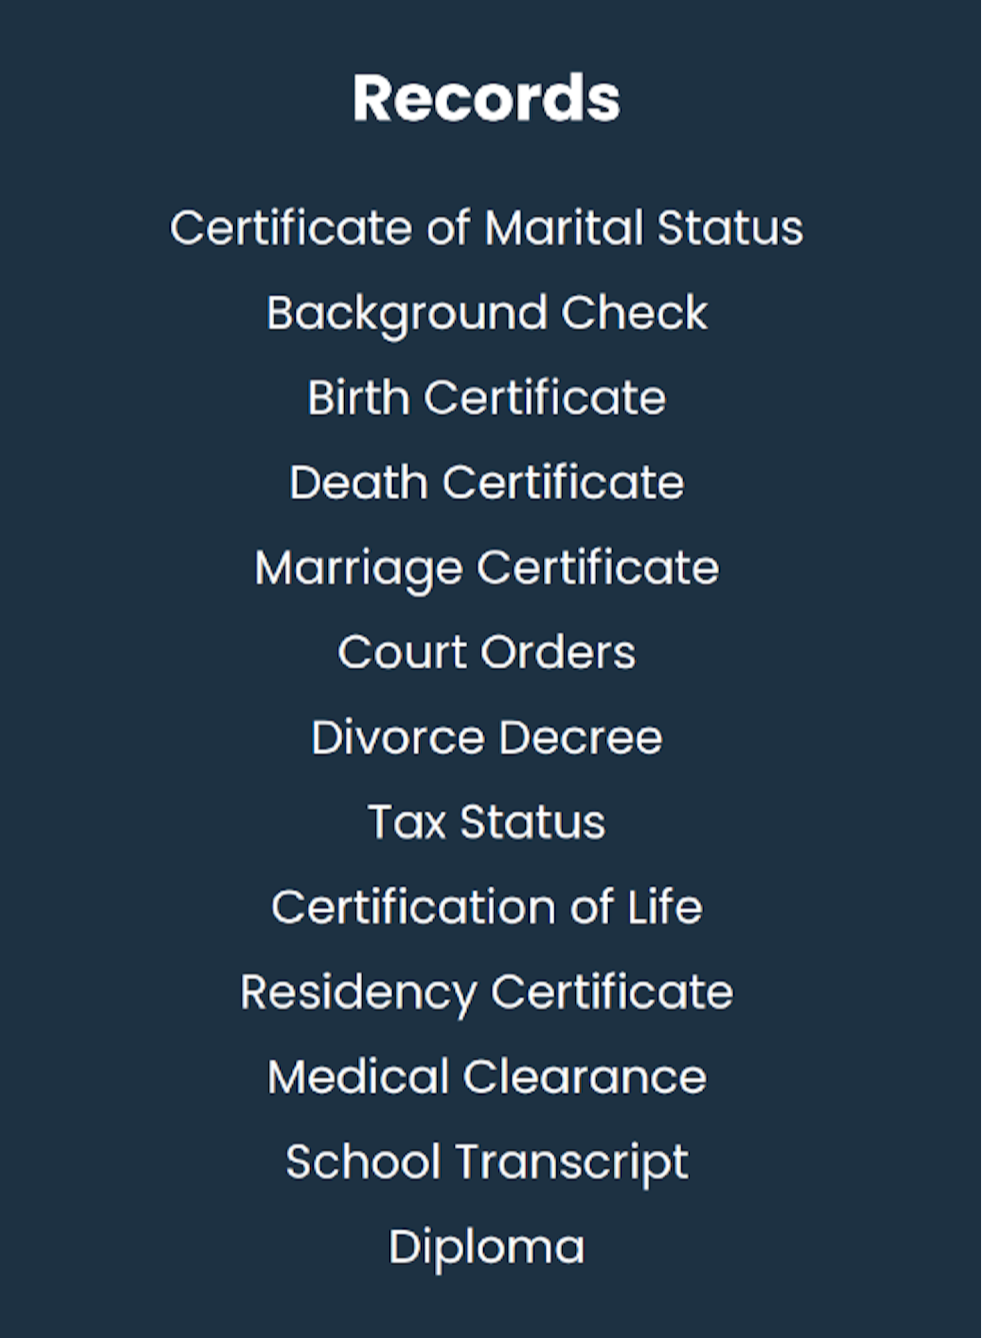This screenshot has height=1338, width=982.
Task: Navigate to Court Orders
Action: tap(486, 653)
